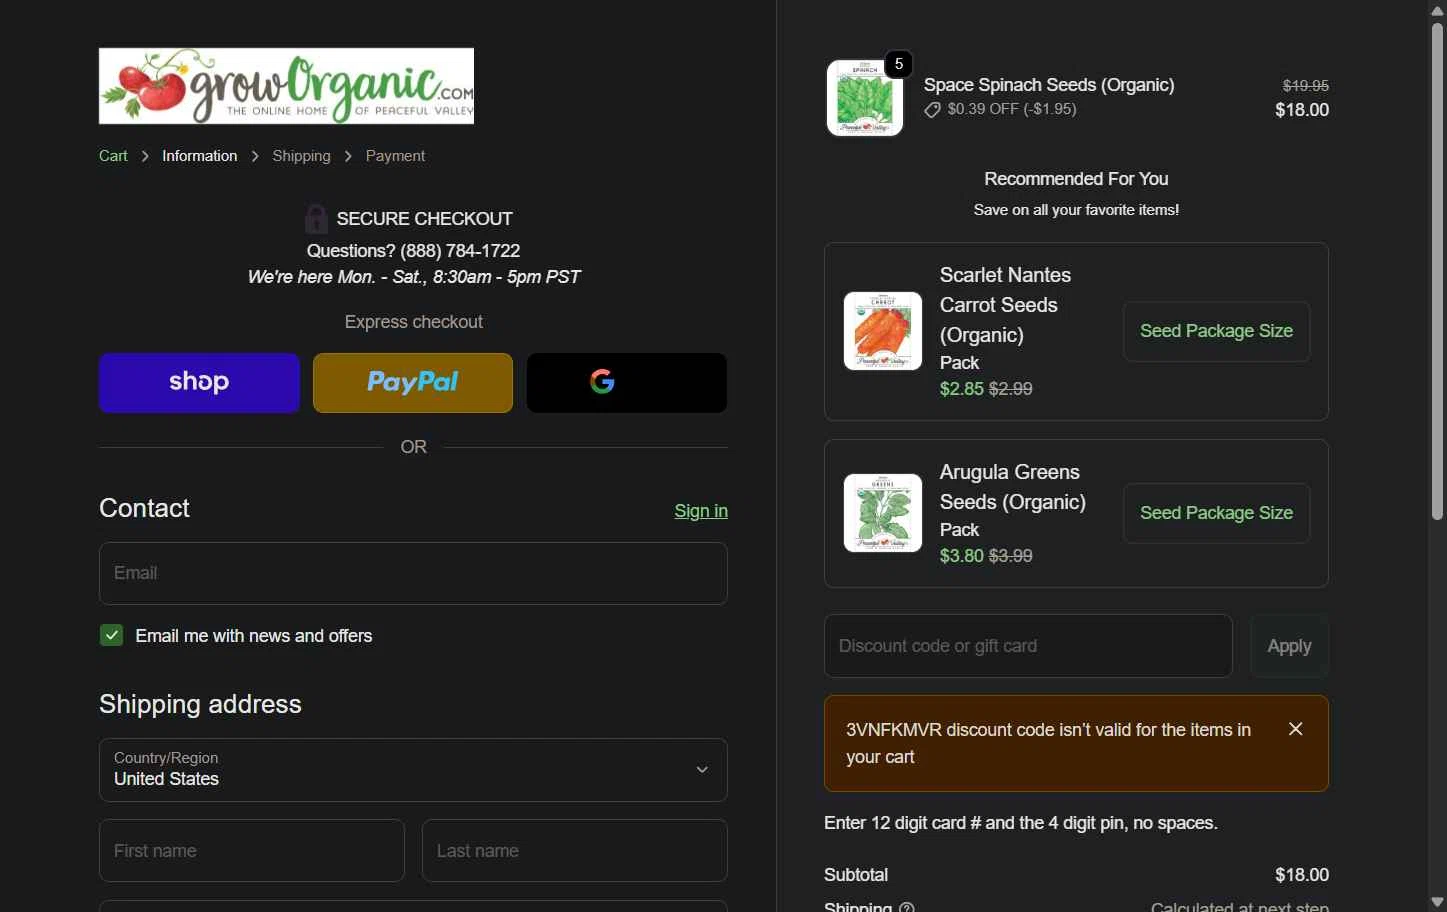Click the $3.80 arugula seeds price
This screenshot has width=1447, height=912.
pos(962,556)
